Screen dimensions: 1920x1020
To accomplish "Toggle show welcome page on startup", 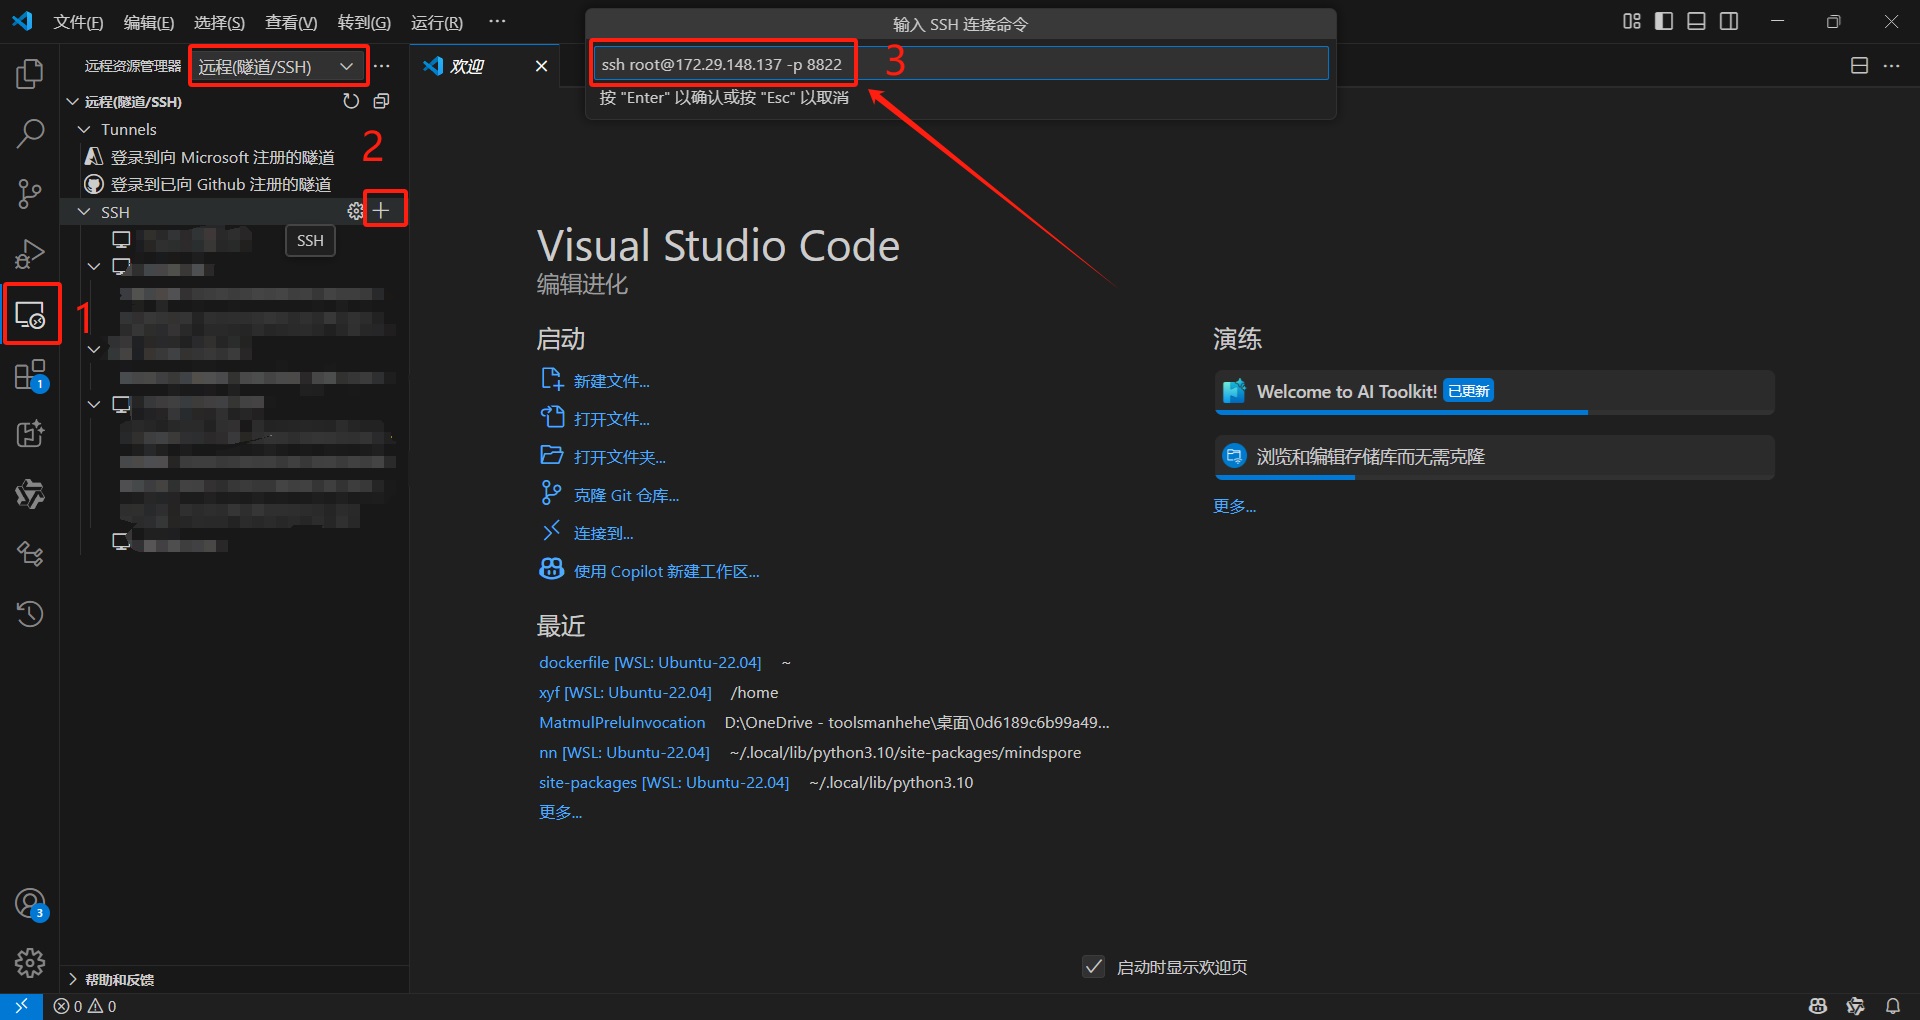I will coord(1094,967).
